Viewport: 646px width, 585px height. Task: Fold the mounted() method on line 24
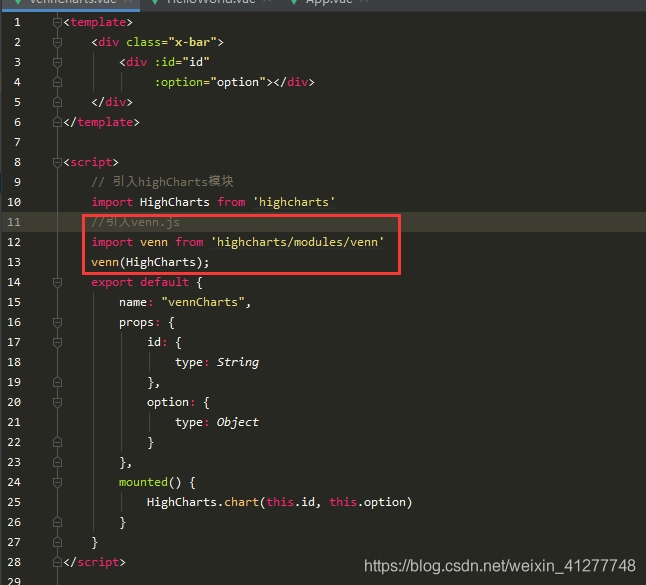(x=58, y=482)
